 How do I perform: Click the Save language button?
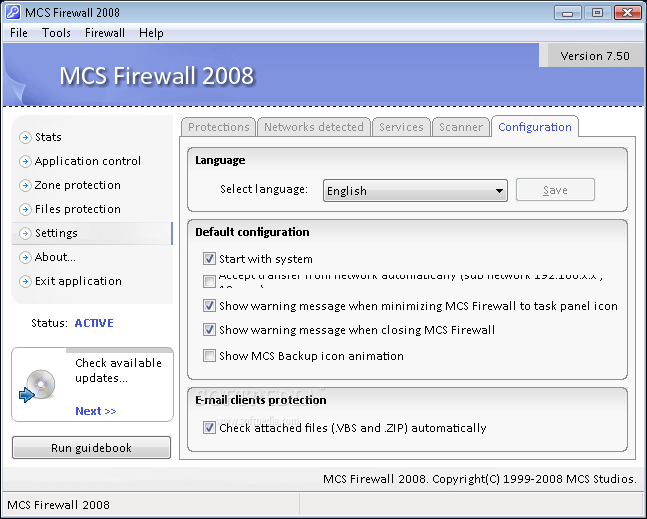555,190
